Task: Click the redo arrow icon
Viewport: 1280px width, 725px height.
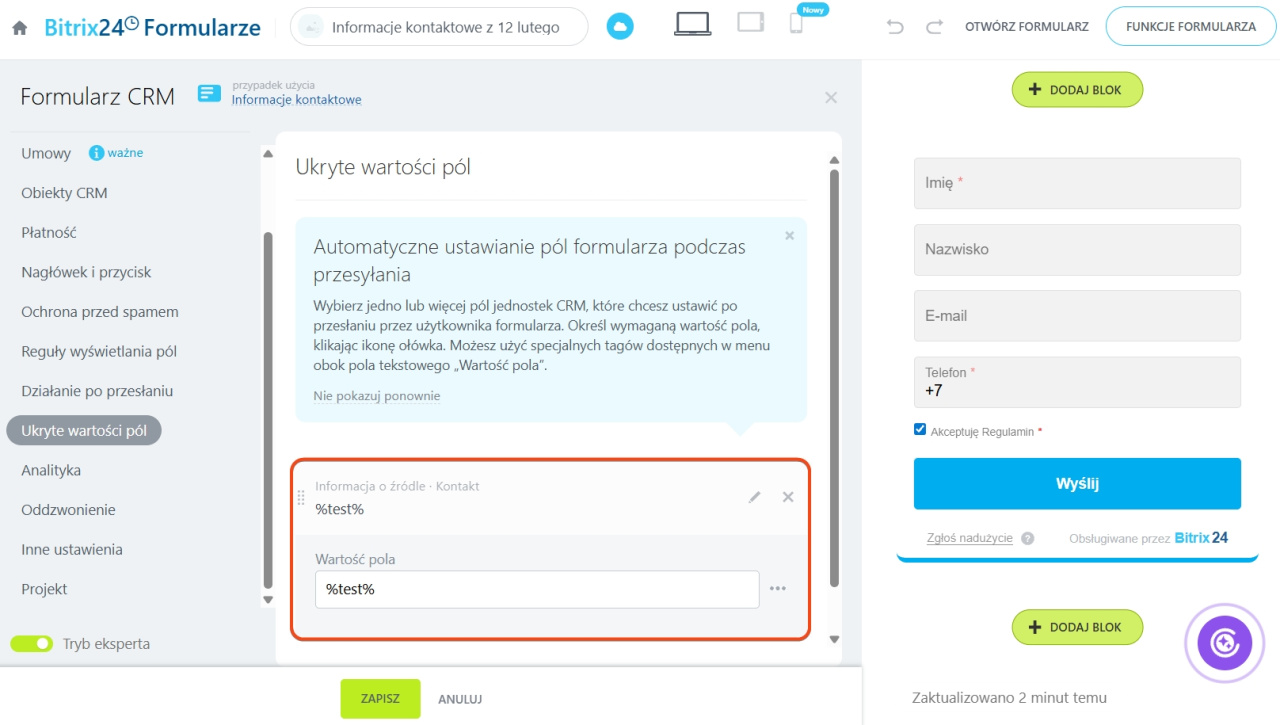Action: [x=934, y=27]
